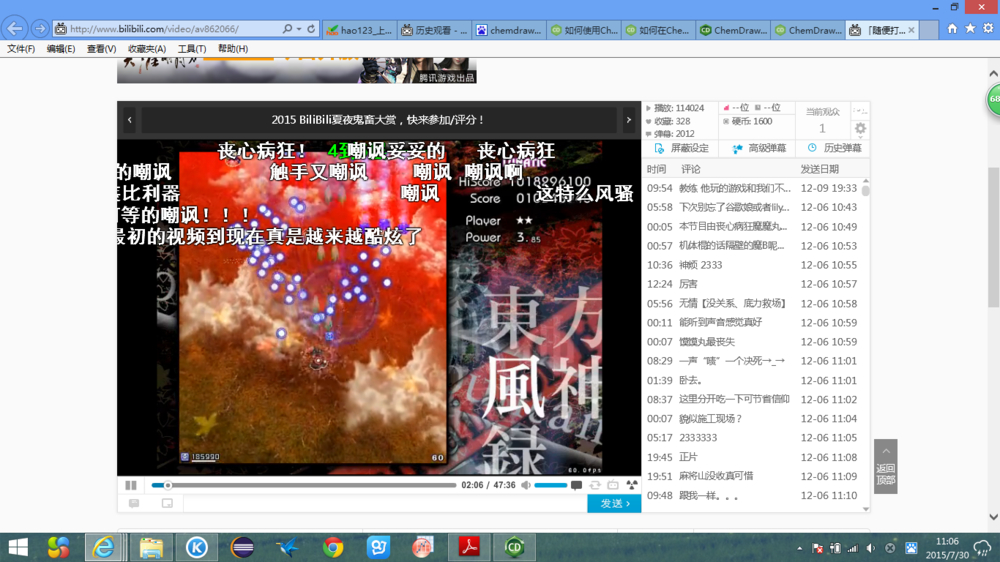Open 历史弹幕 danmaku history
The width and height of the screenshot is (1000, 562).
(834, 148)
